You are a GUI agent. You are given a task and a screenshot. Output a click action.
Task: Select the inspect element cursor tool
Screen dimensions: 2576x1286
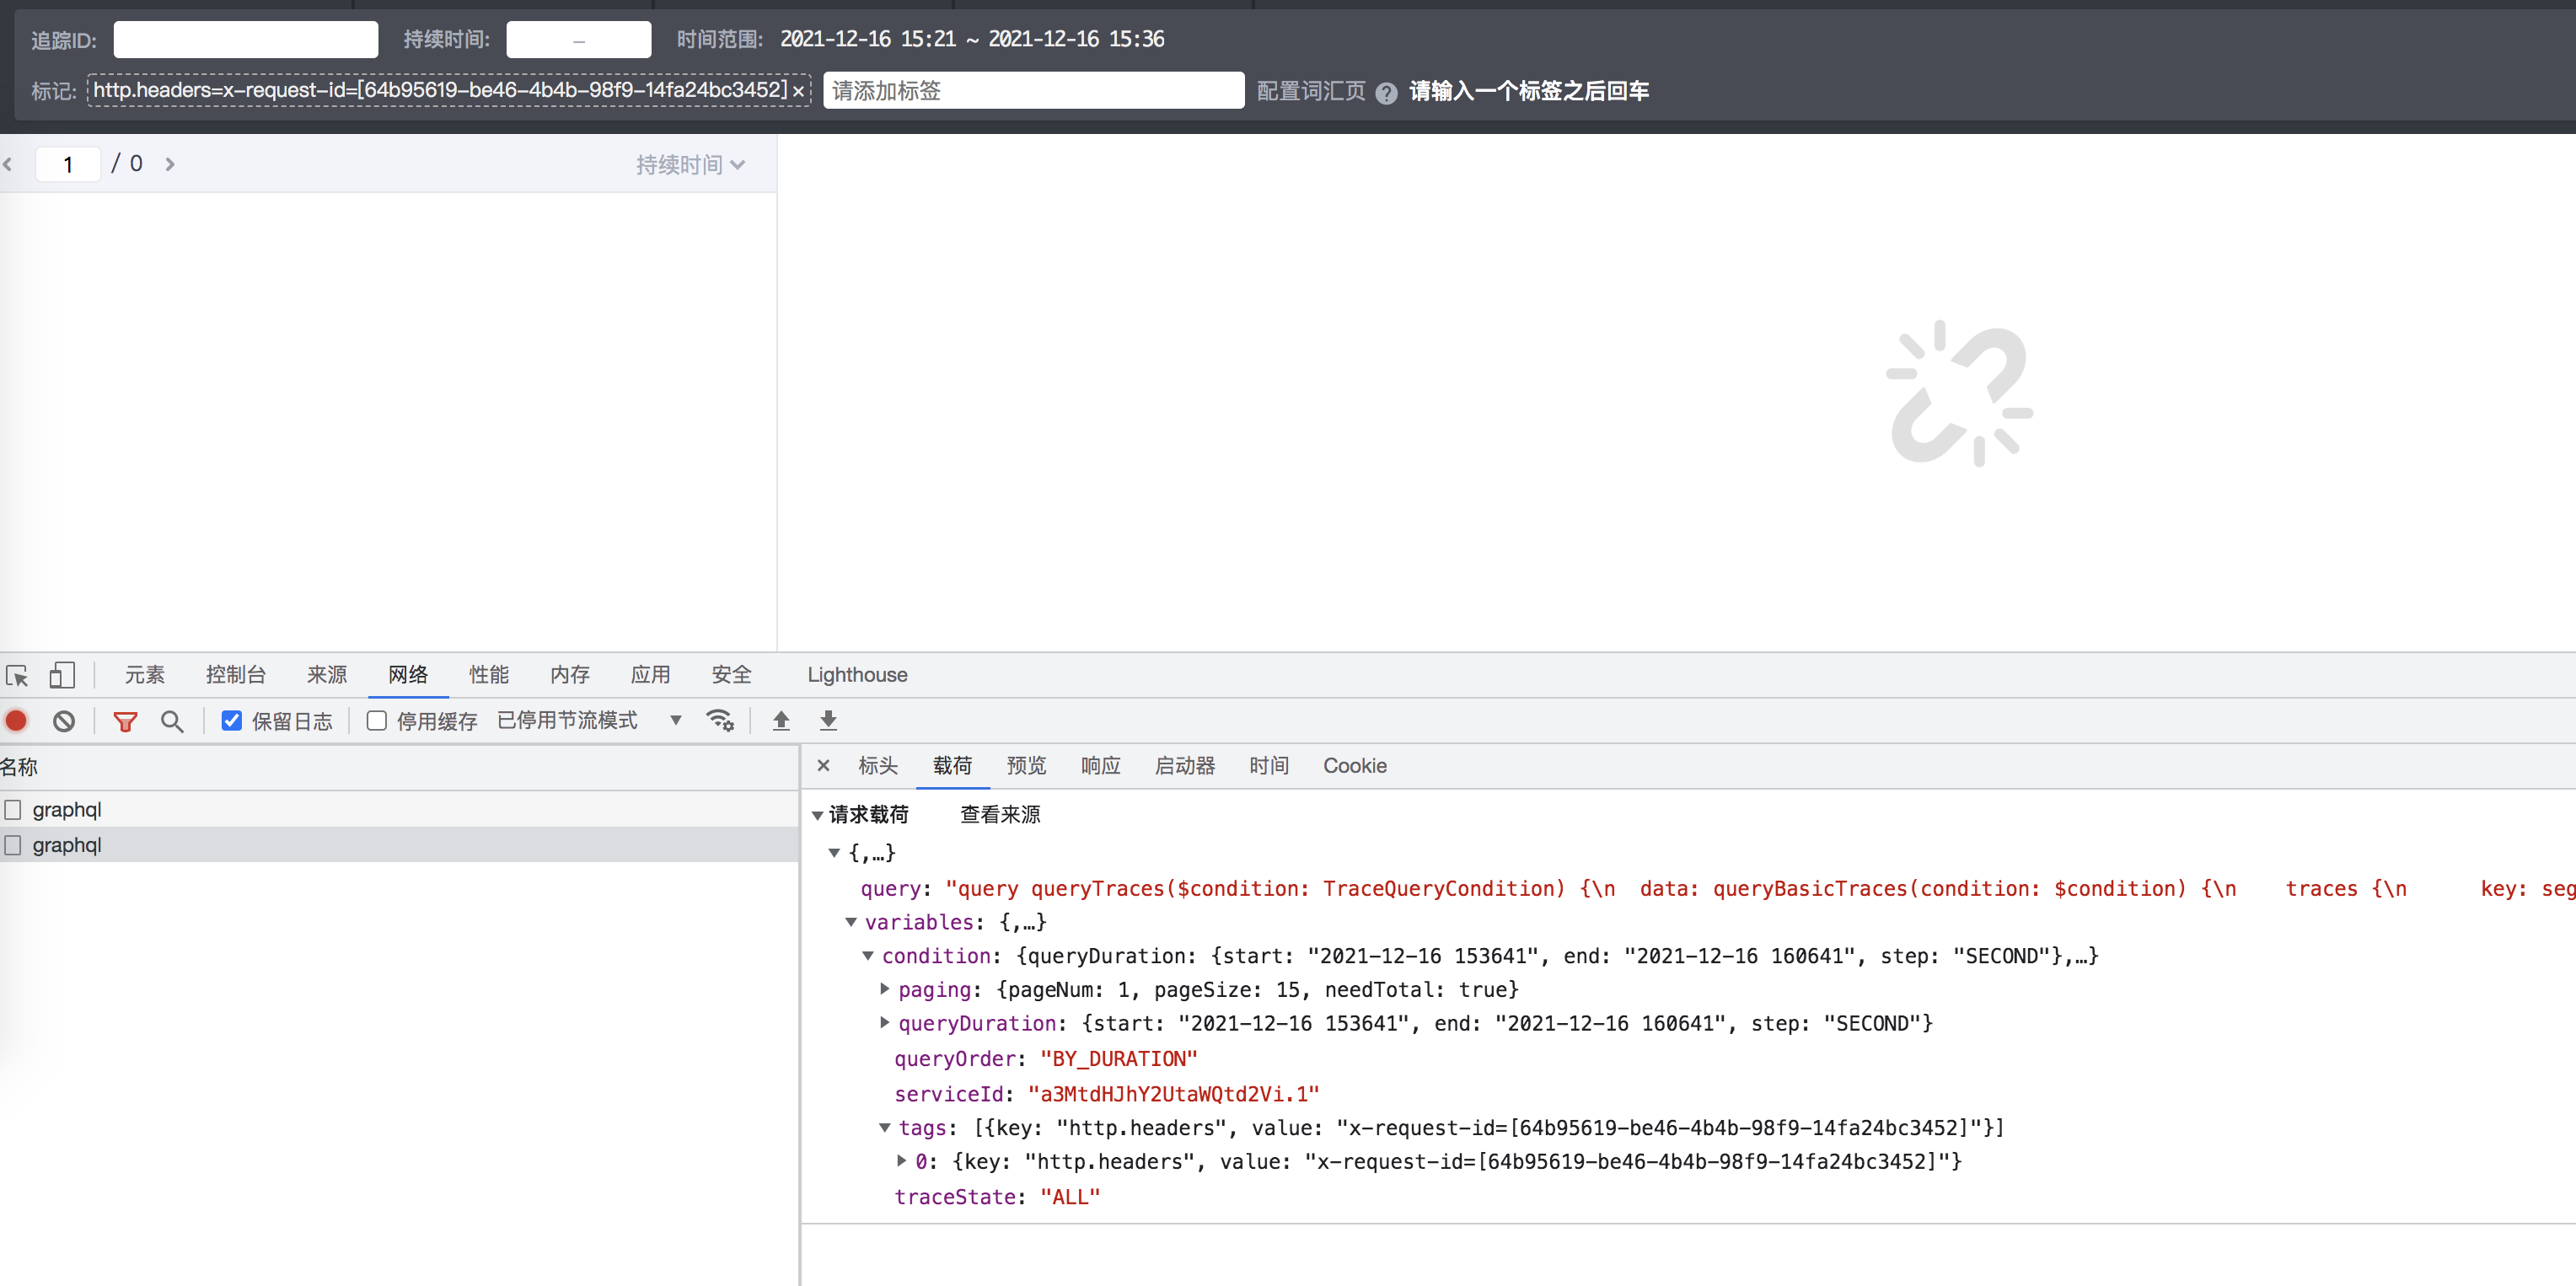(x=17, y=675)
